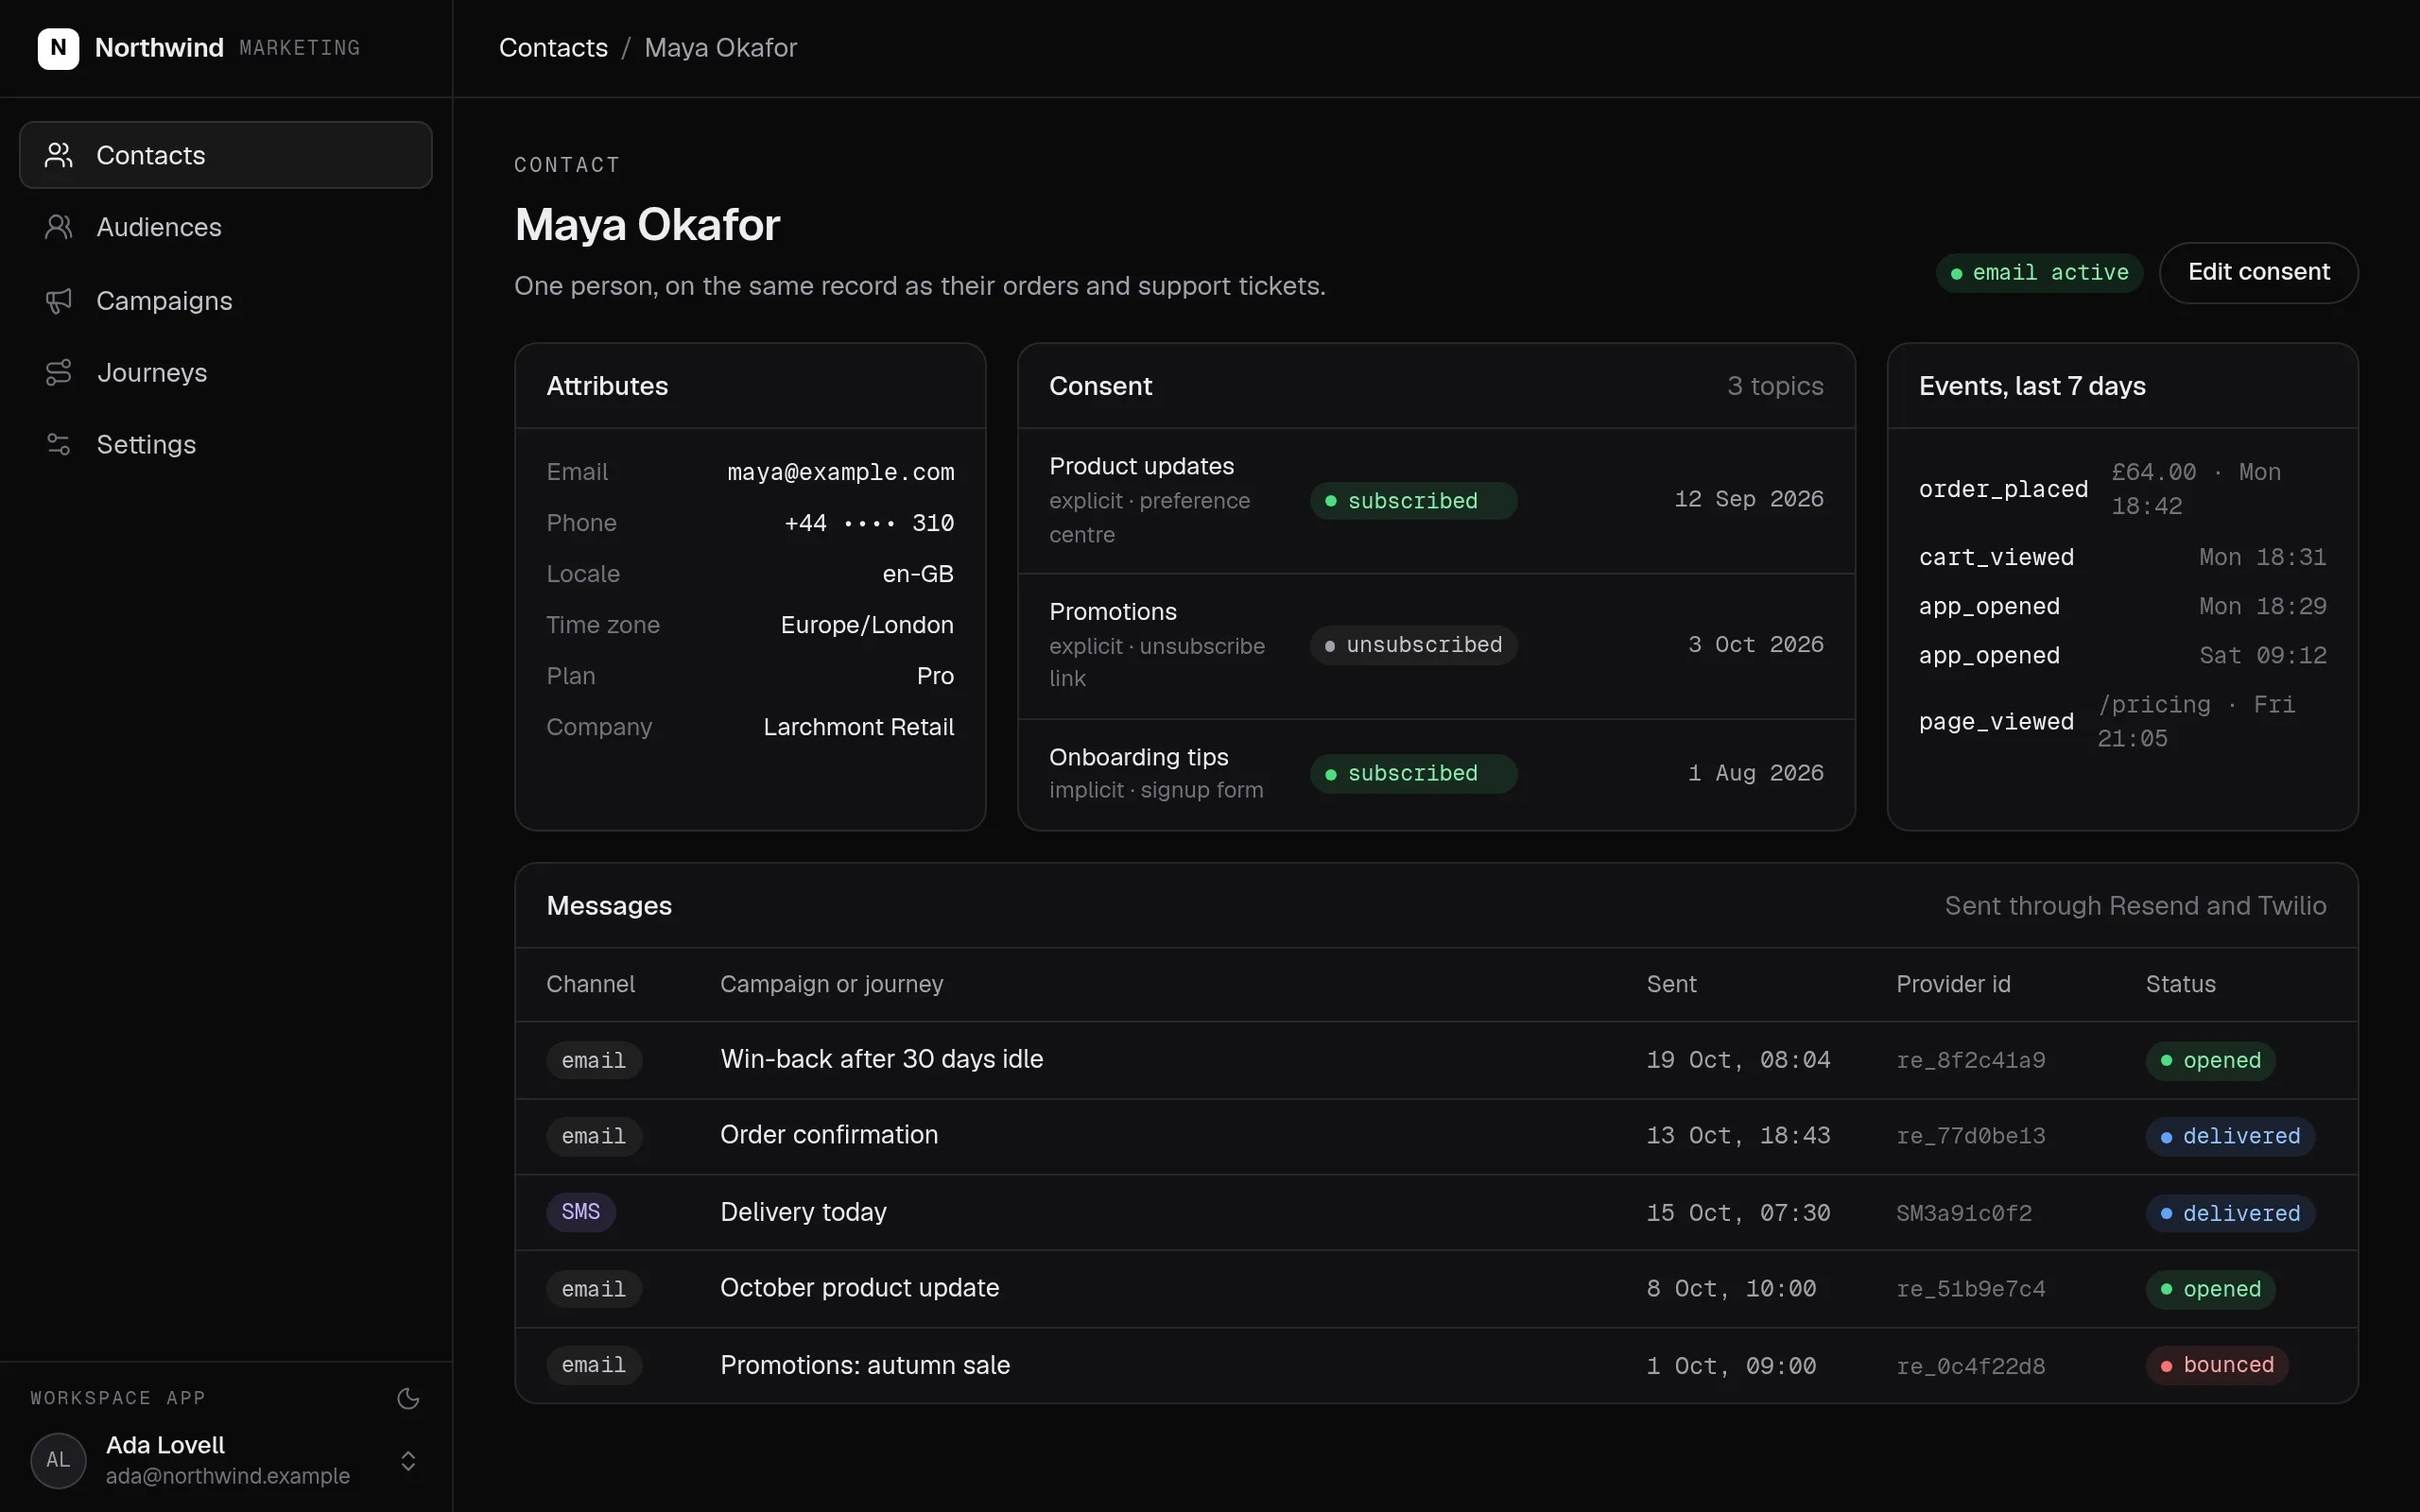The width and height of the screenshot is (2420, 1512).
Task: Click the Journeys route icon
Action: 59,373
